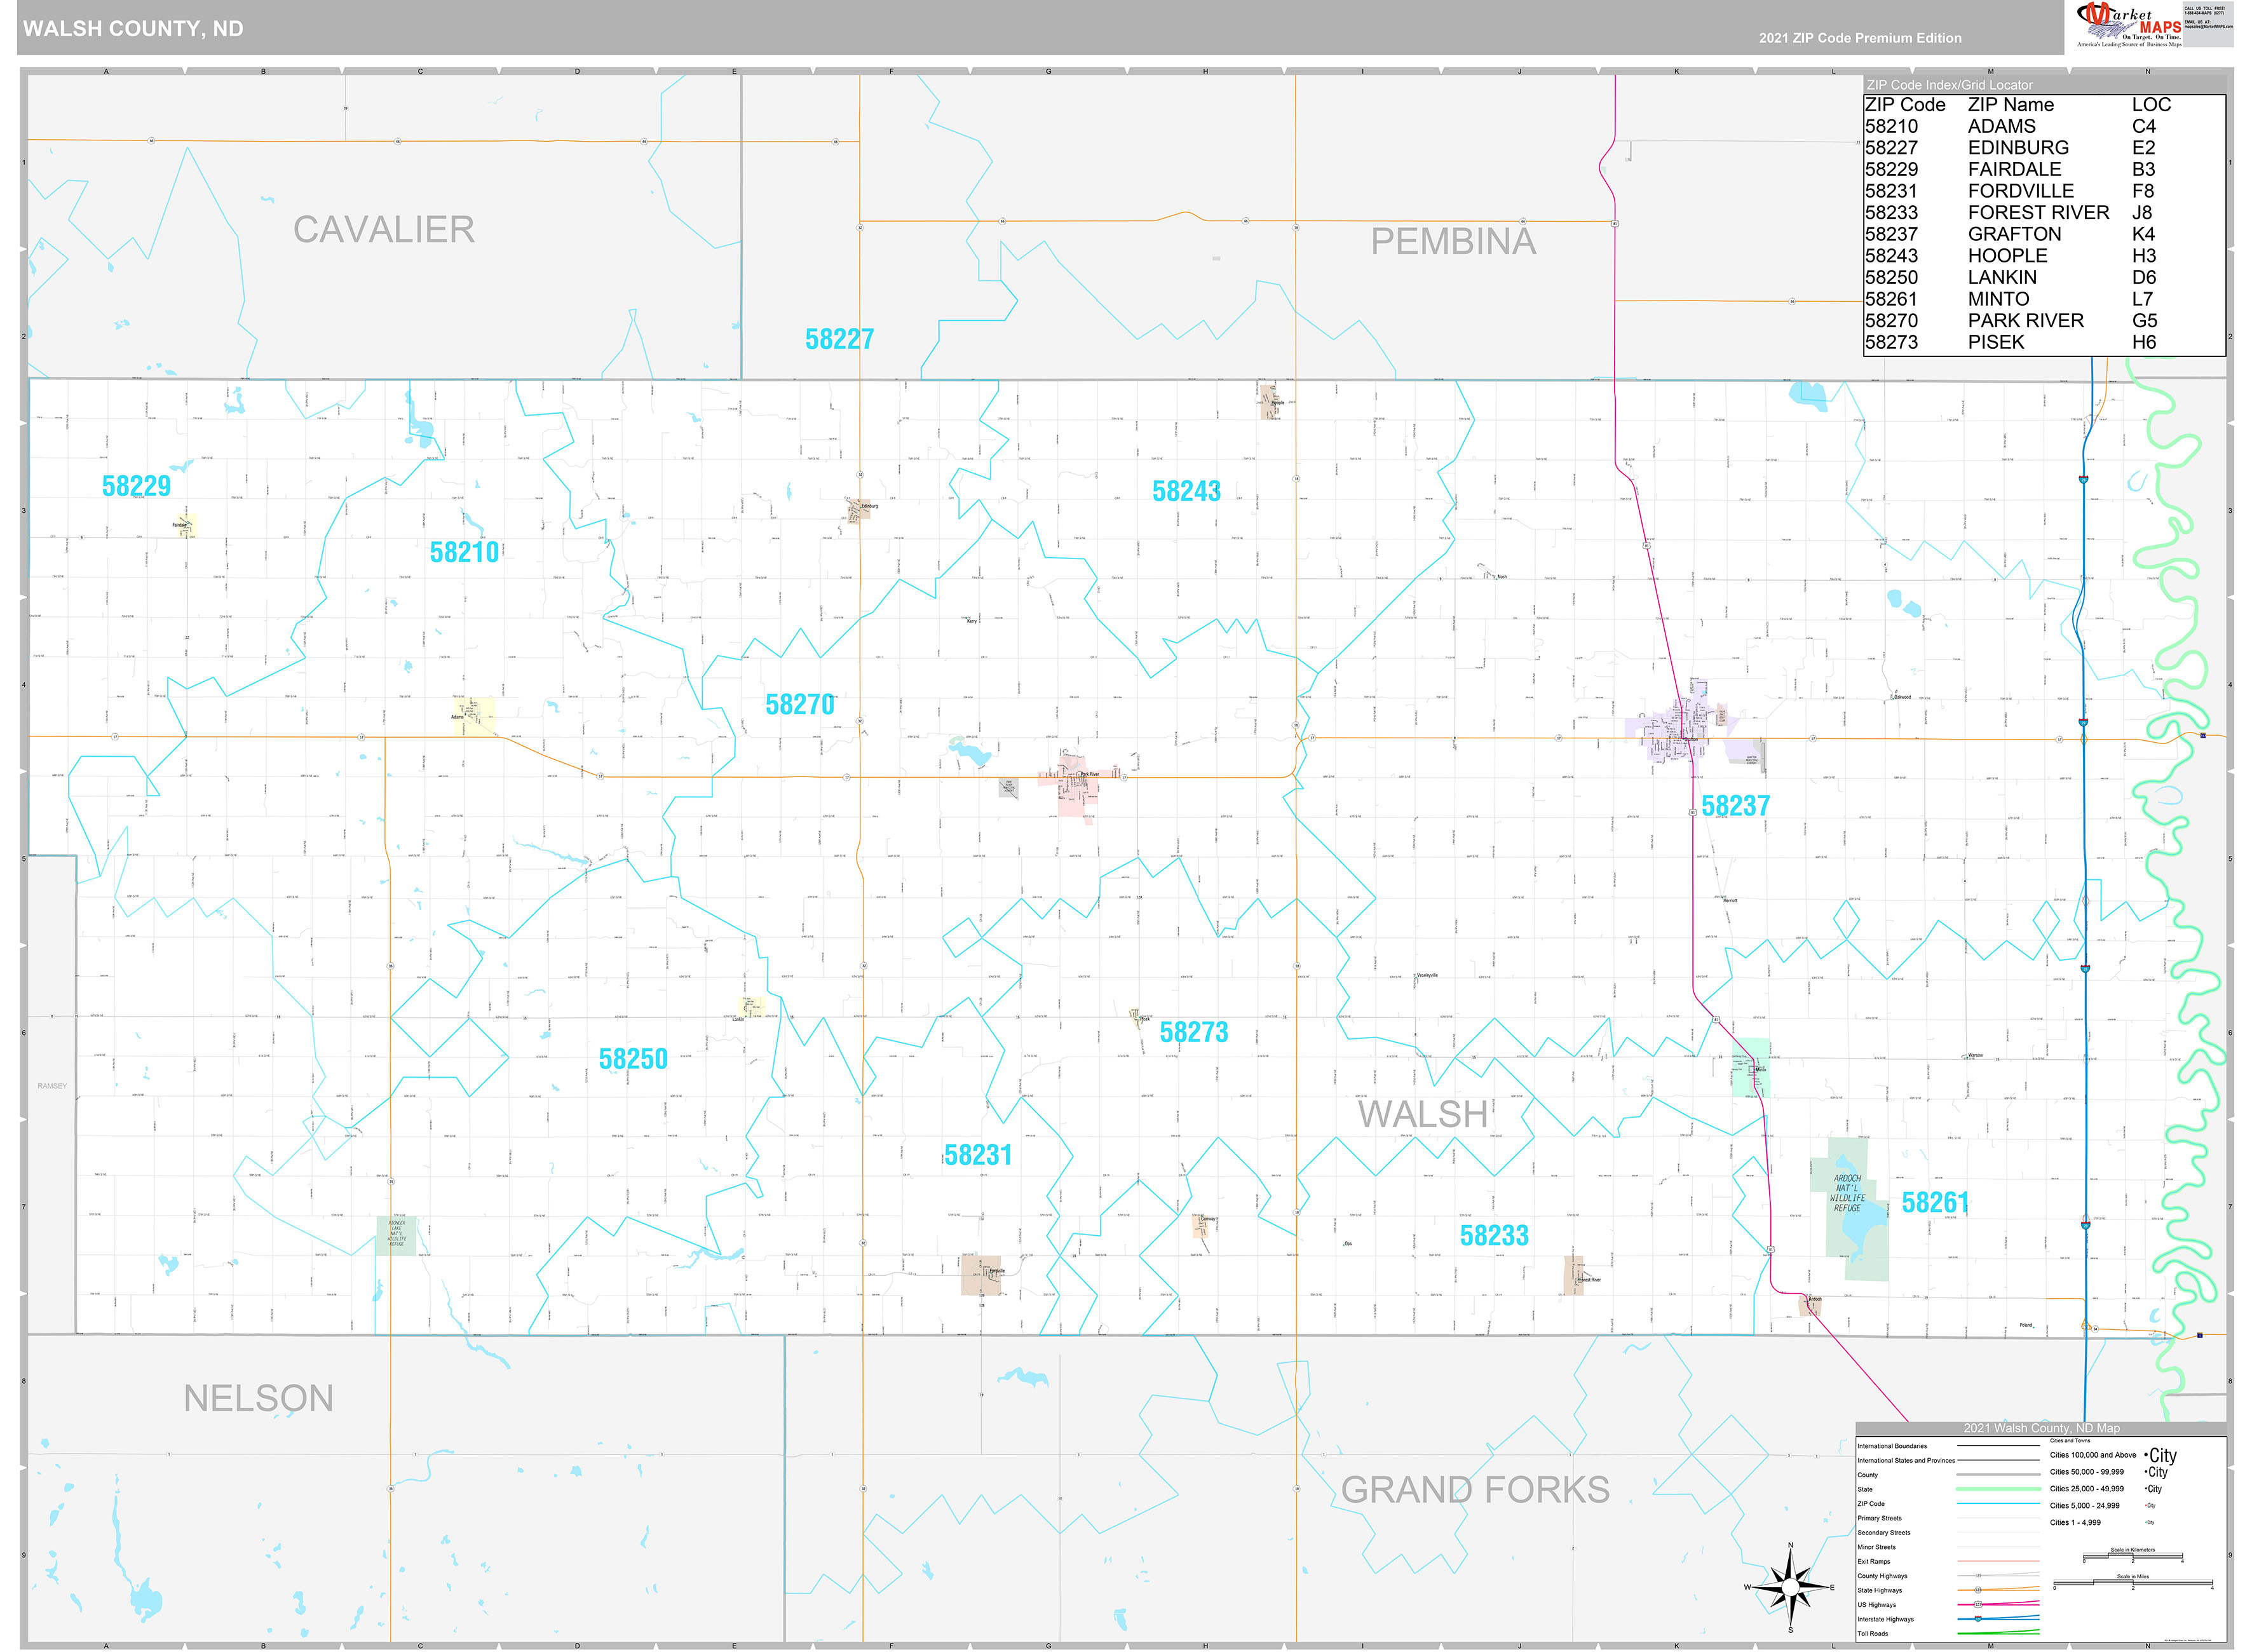
Task: Click the State Highways marker in legend
Action: 1978,1590
